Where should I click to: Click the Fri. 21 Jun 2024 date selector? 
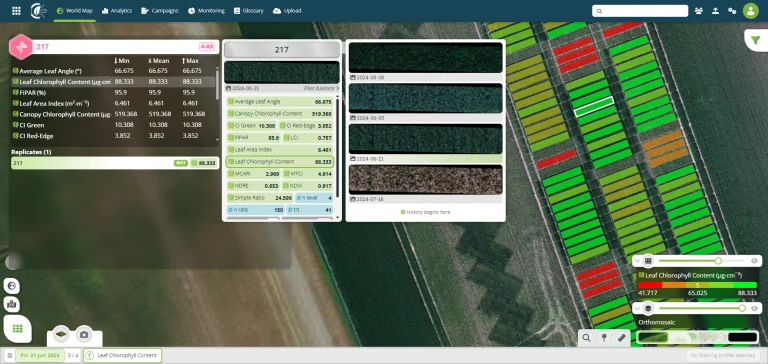tap(40, 356)
